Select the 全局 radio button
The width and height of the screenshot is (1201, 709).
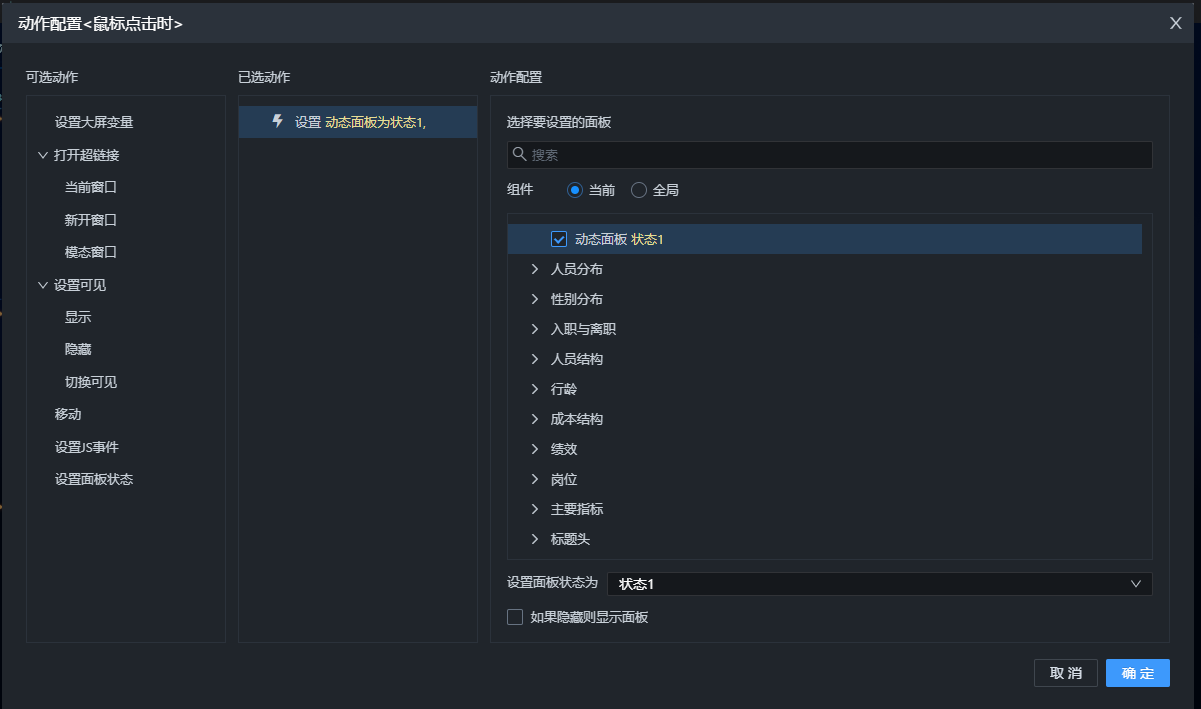639,190
